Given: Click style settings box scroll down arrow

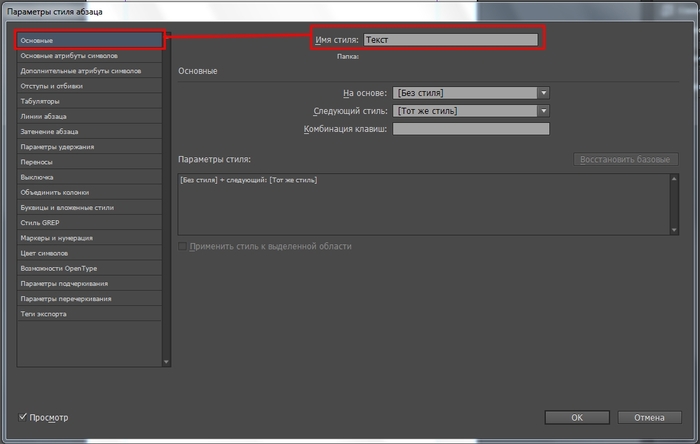Looking at the screenshot, I should click(x=674, y=230).
